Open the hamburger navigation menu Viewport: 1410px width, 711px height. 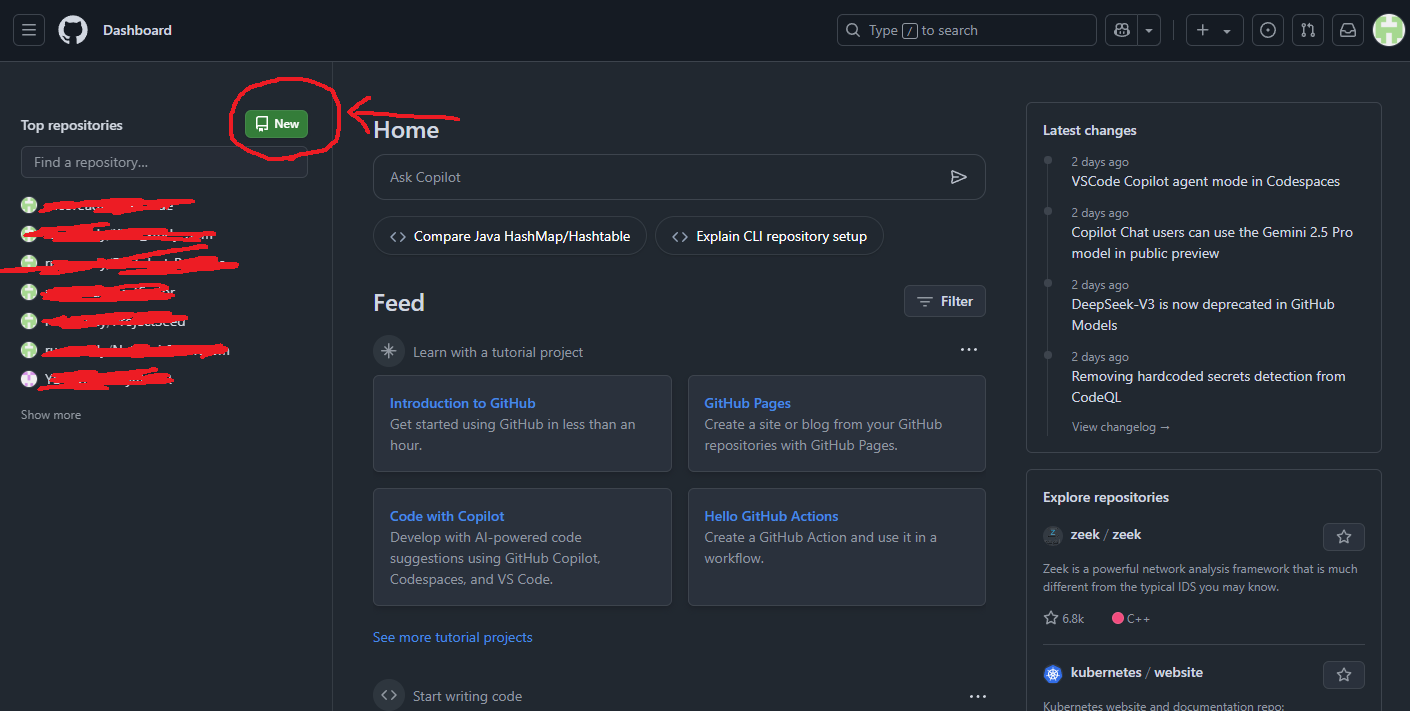pyautogui.click(x=29, y=30)
